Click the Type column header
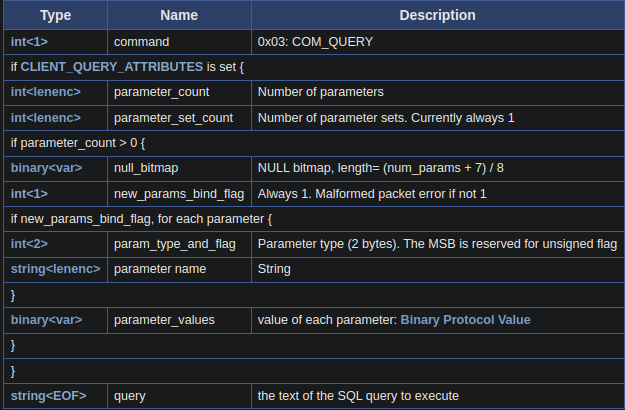Screen dimensions: 625x410 [55, 15]
